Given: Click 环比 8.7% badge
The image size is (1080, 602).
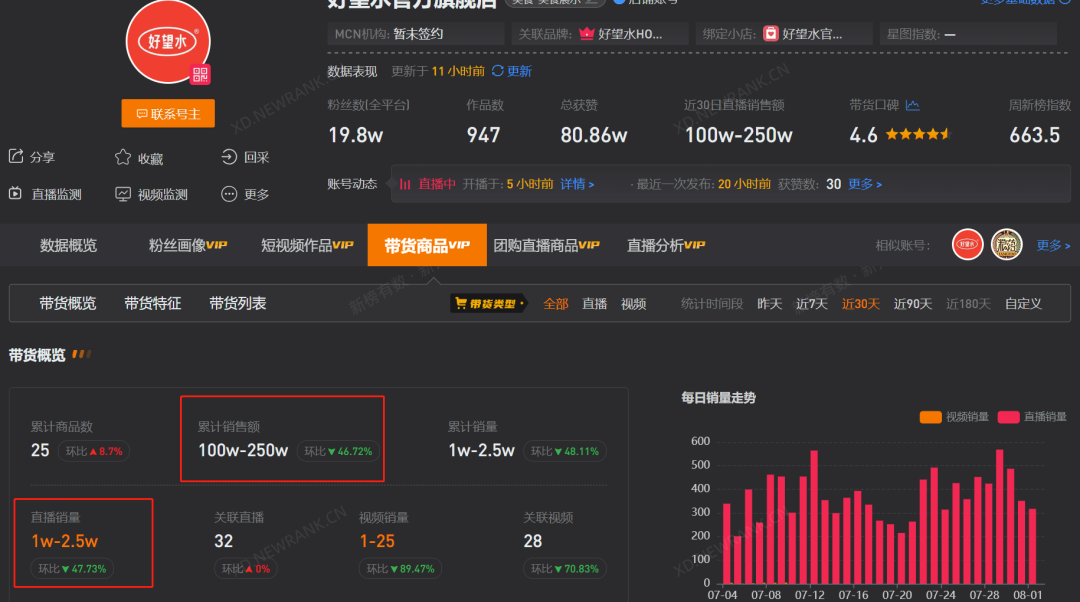Looking at the screenshot, I should (x=94, y=451).
